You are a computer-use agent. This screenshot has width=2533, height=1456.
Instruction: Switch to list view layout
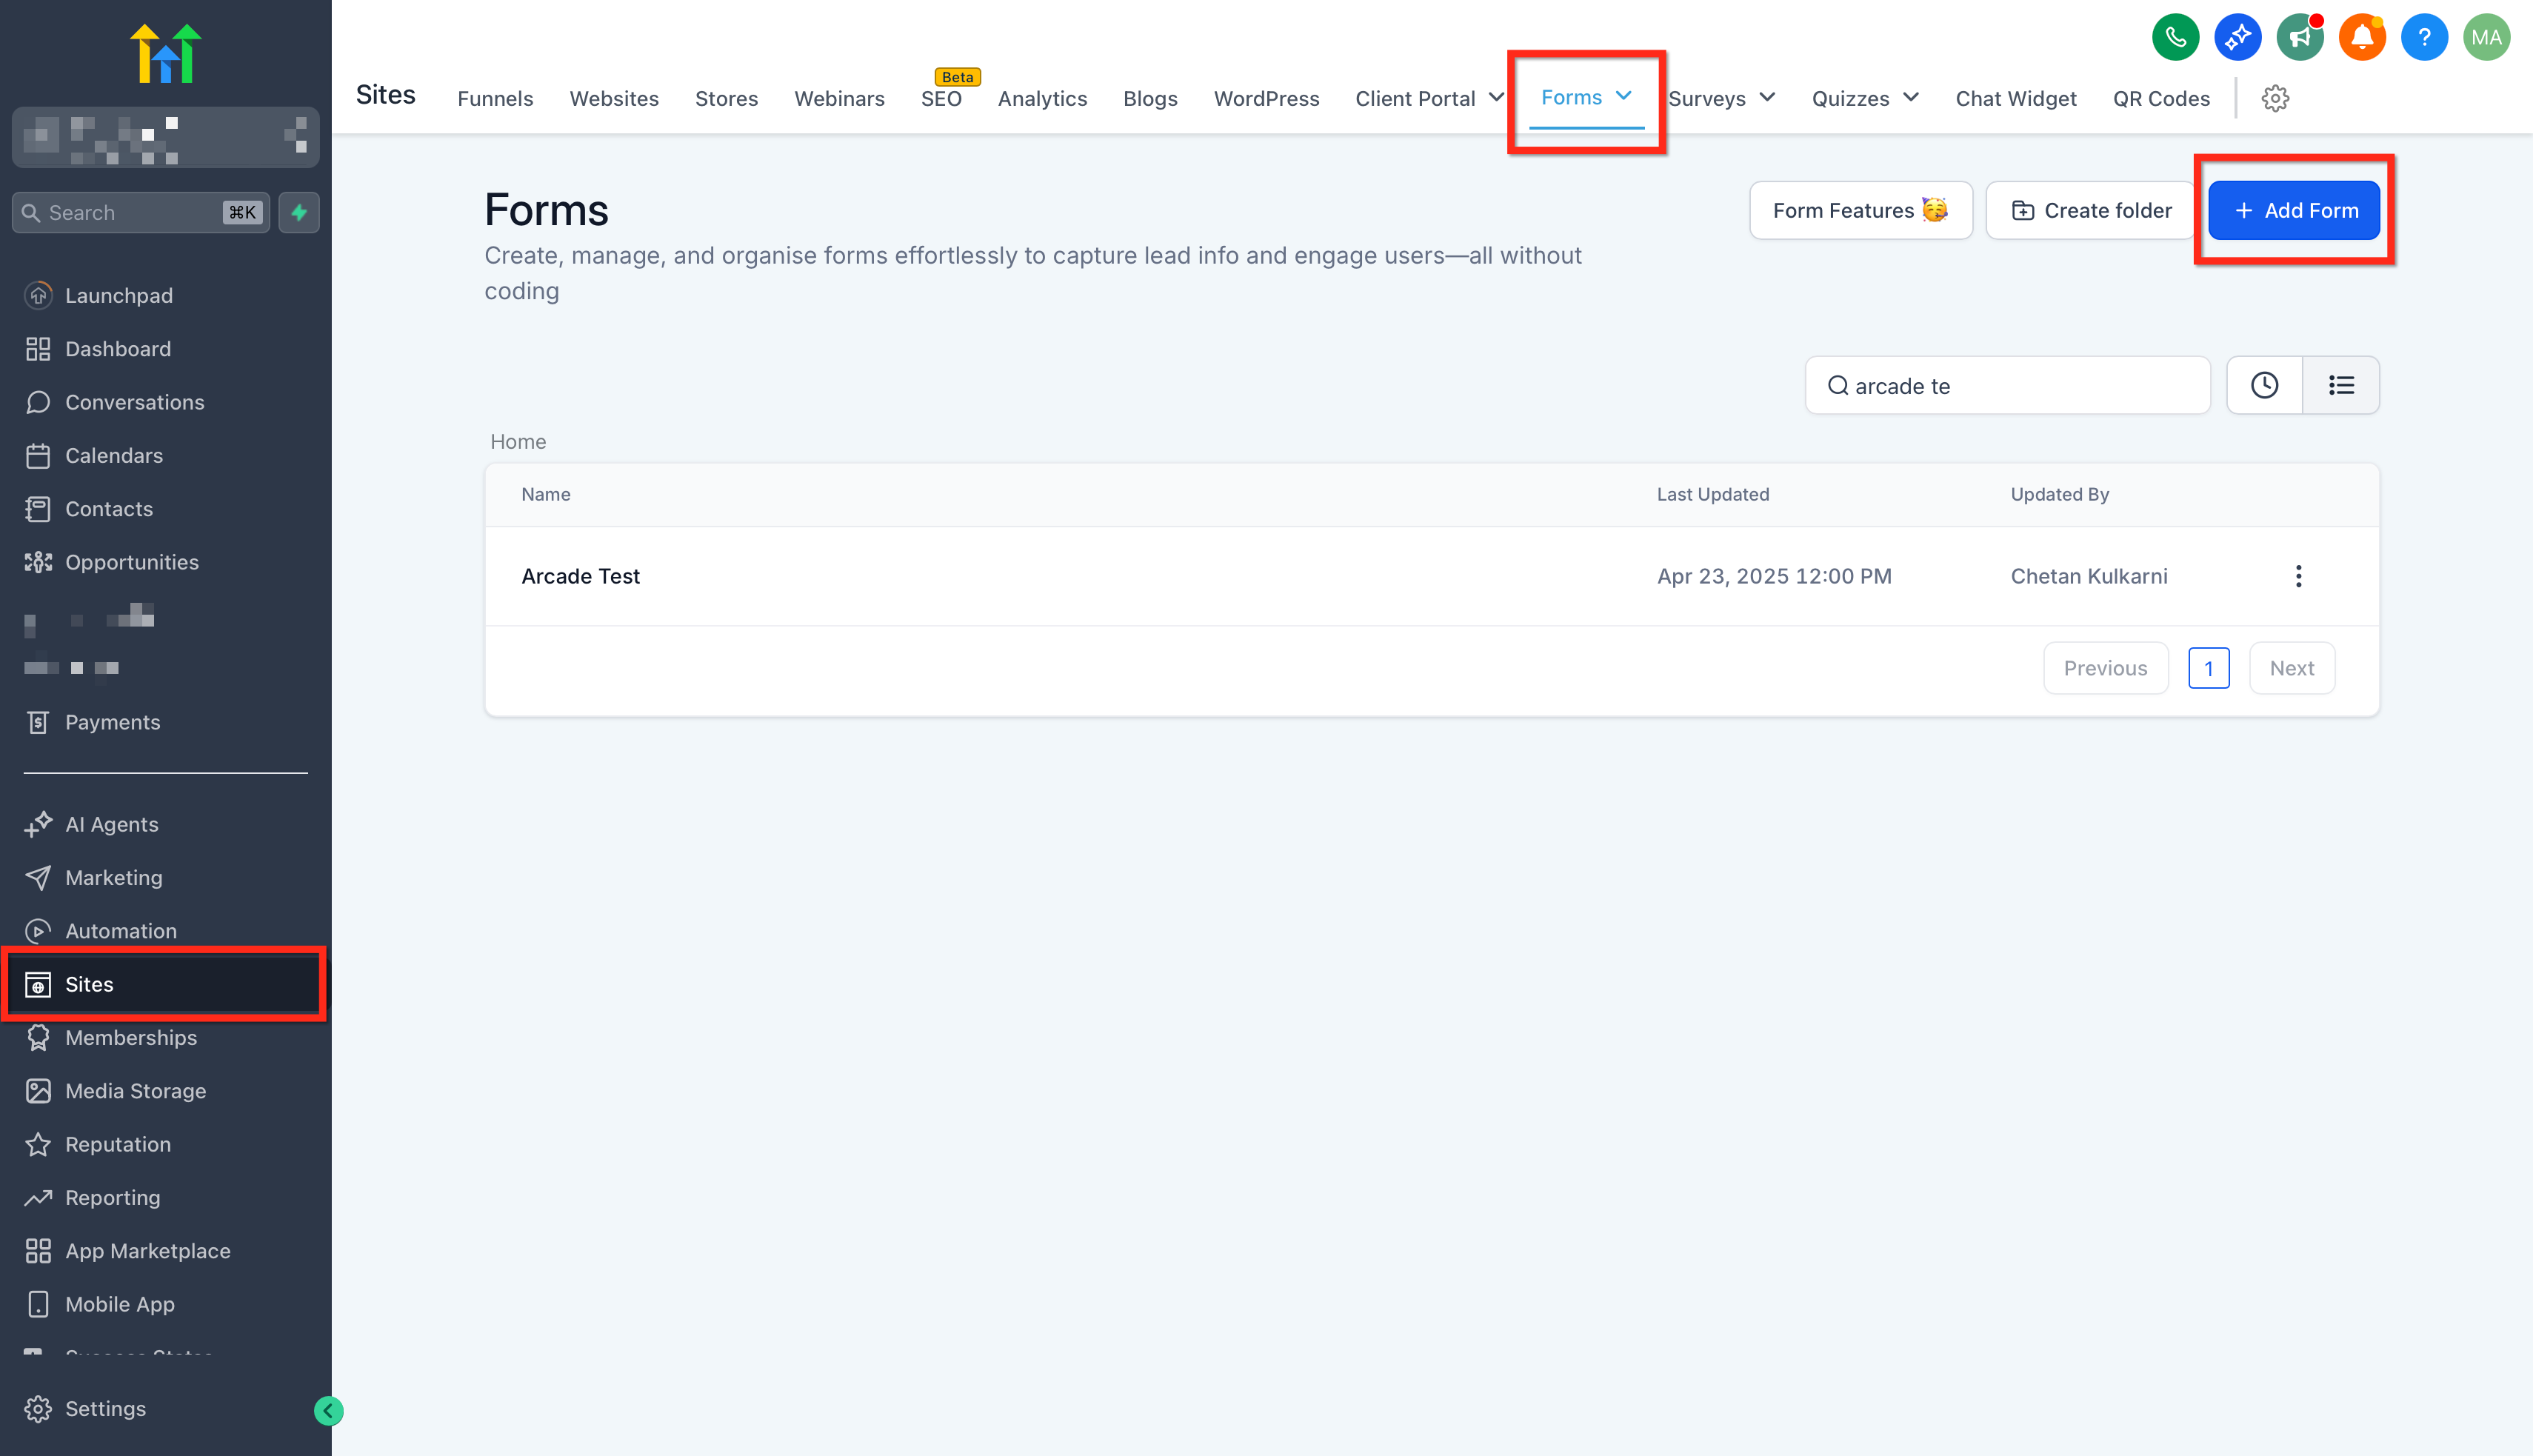2341,385
